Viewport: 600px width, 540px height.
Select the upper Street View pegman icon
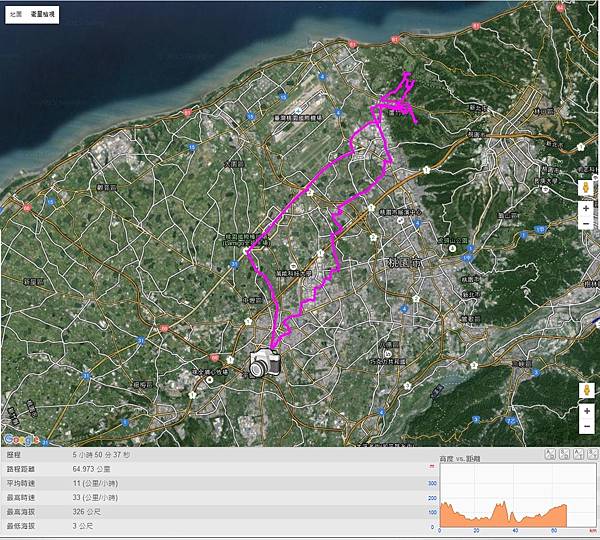click(585, 188)
